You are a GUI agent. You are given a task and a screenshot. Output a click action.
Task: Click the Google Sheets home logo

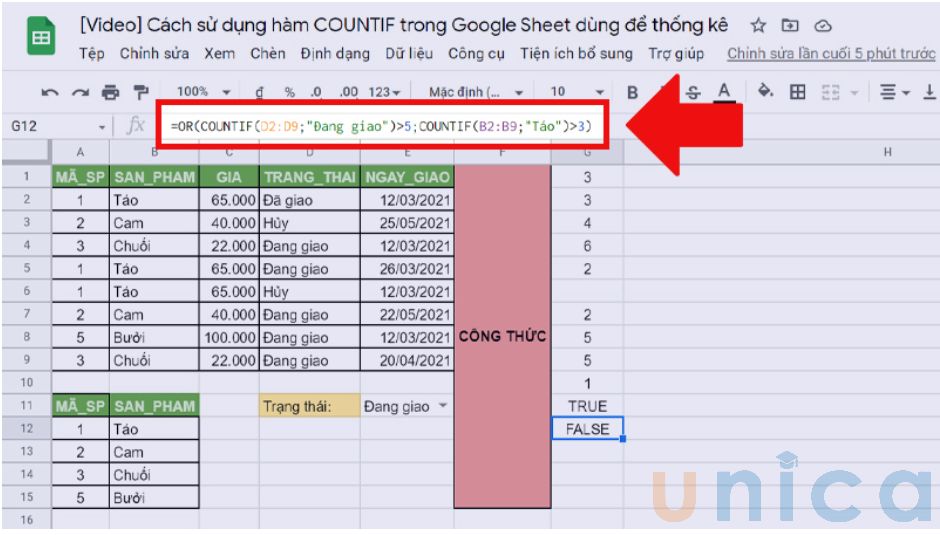pos(41,37)
